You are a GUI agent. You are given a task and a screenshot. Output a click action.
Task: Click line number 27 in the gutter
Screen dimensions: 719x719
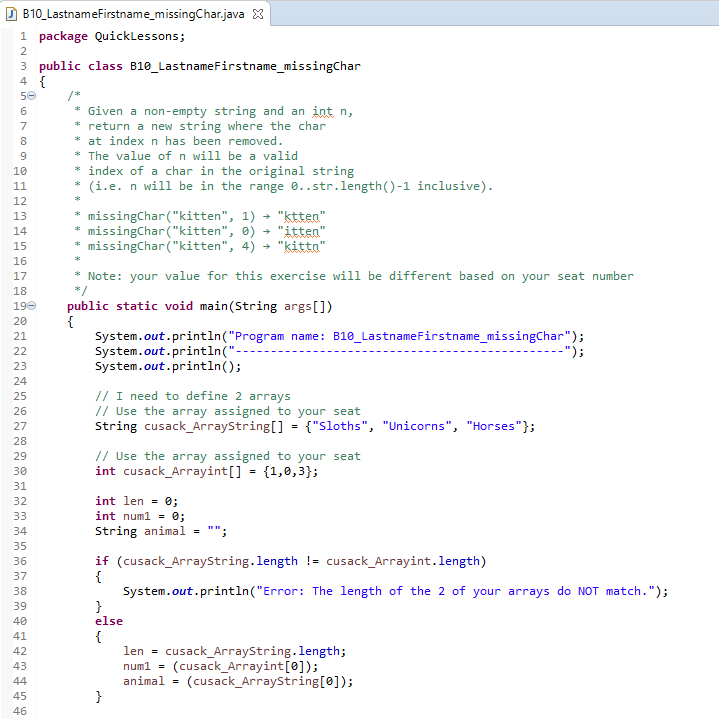[x=20, y=426]
